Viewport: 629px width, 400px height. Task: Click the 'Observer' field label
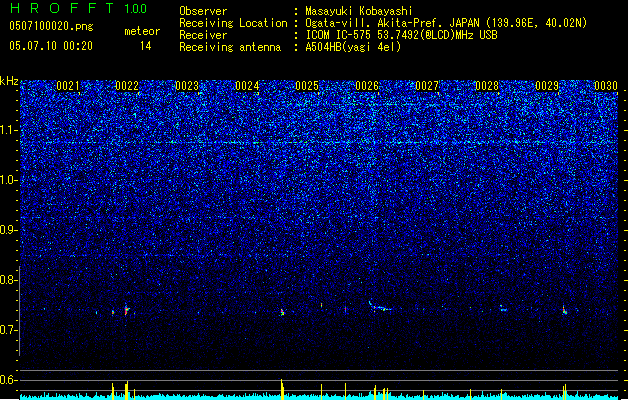coord(203,11)
